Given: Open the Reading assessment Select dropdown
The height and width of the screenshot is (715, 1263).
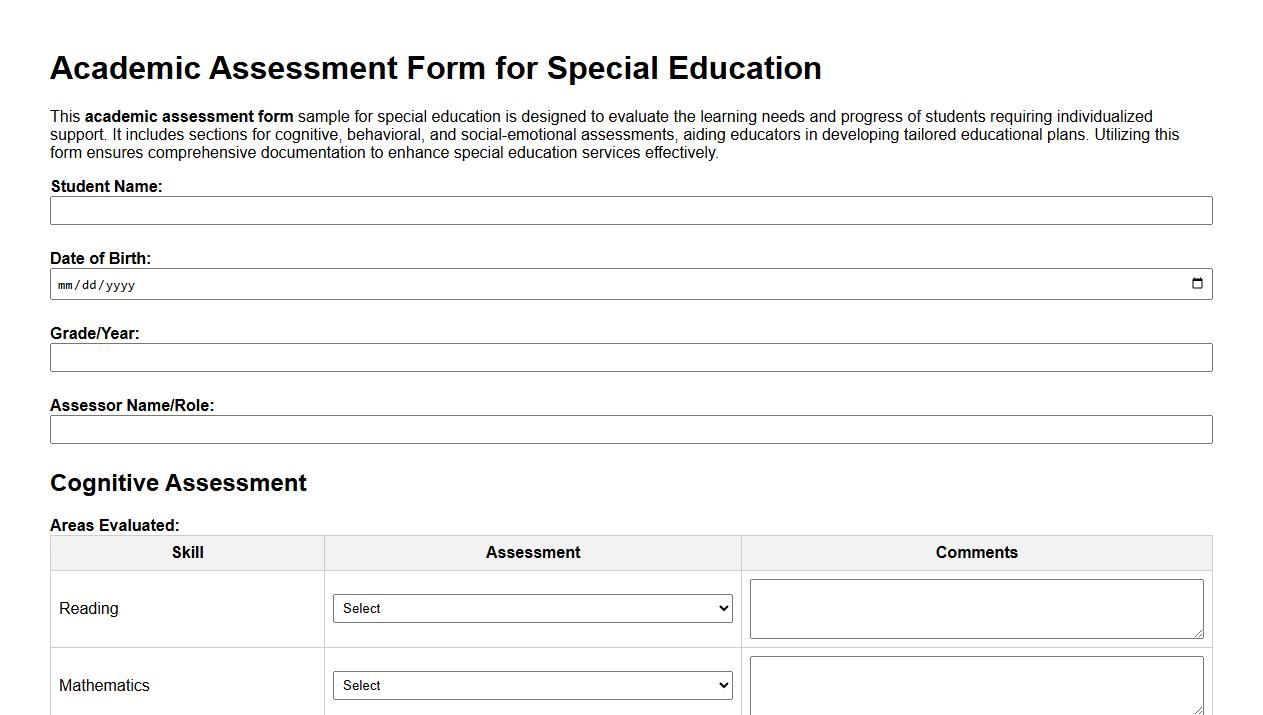Looking at the screenshot, I should (533, 608).
